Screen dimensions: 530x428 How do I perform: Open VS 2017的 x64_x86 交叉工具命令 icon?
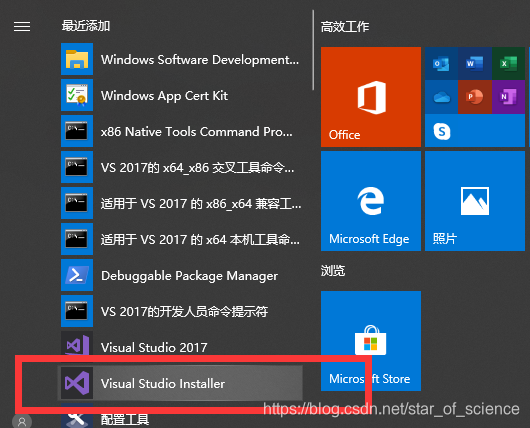(77, 167)
